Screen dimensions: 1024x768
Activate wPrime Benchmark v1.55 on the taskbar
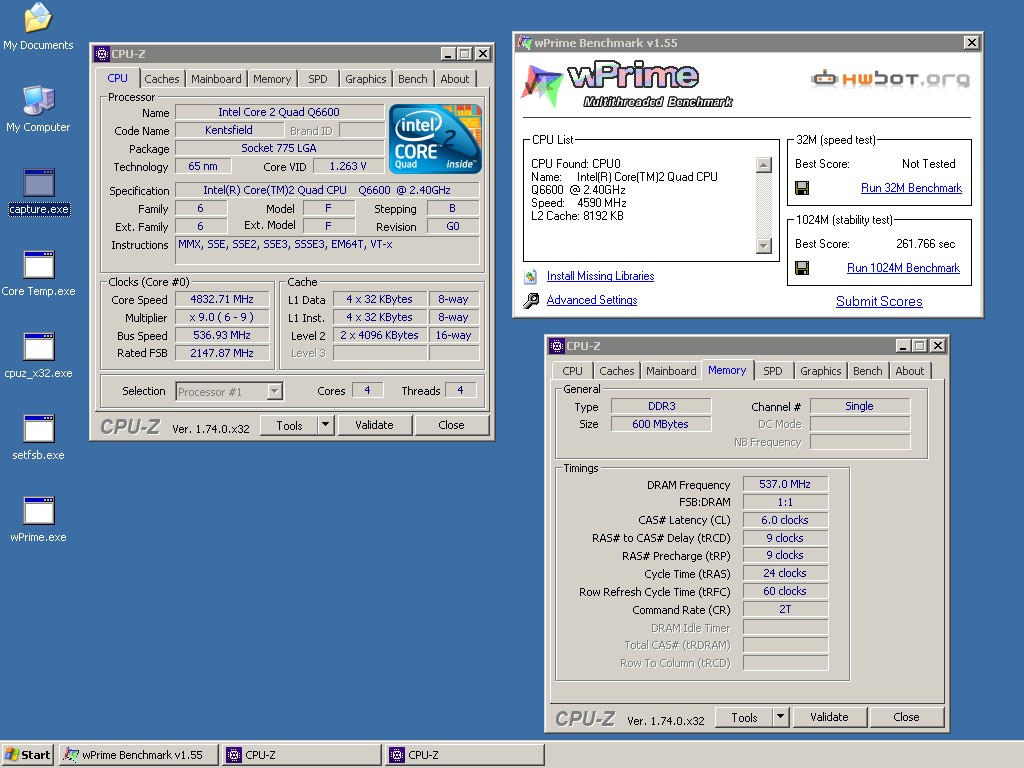(x=140, y=755)
